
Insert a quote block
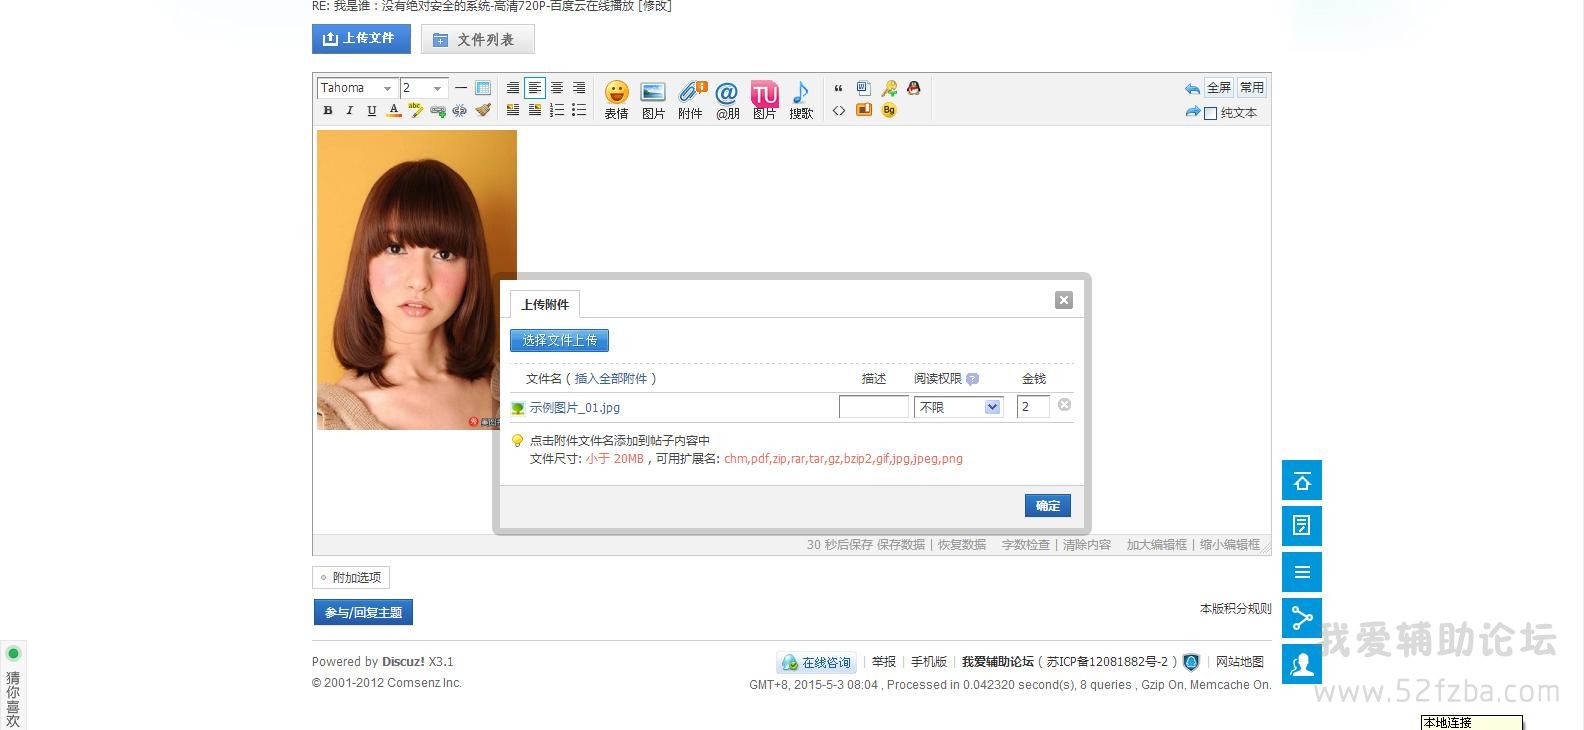[x=839, y=88]
